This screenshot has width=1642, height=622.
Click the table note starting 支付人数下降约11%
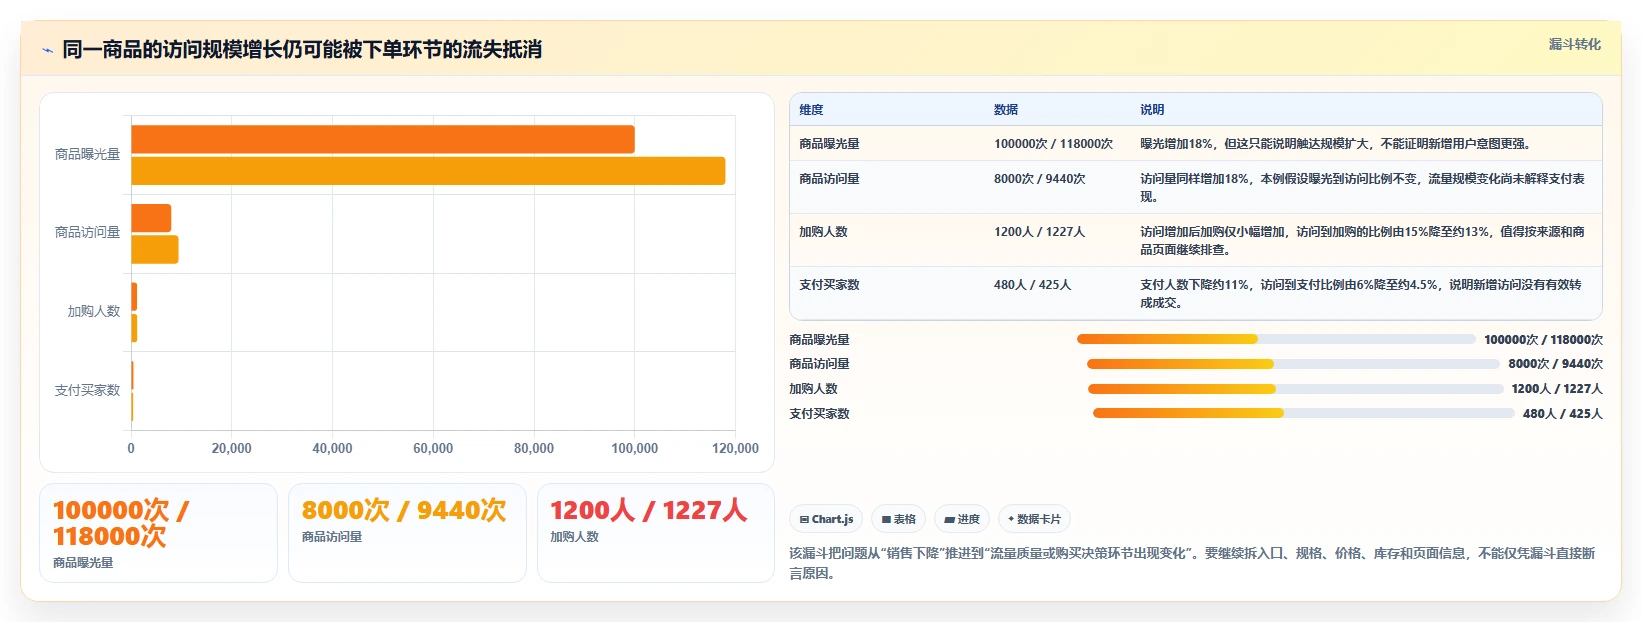pyautogui.click(x=1361, y=294)
